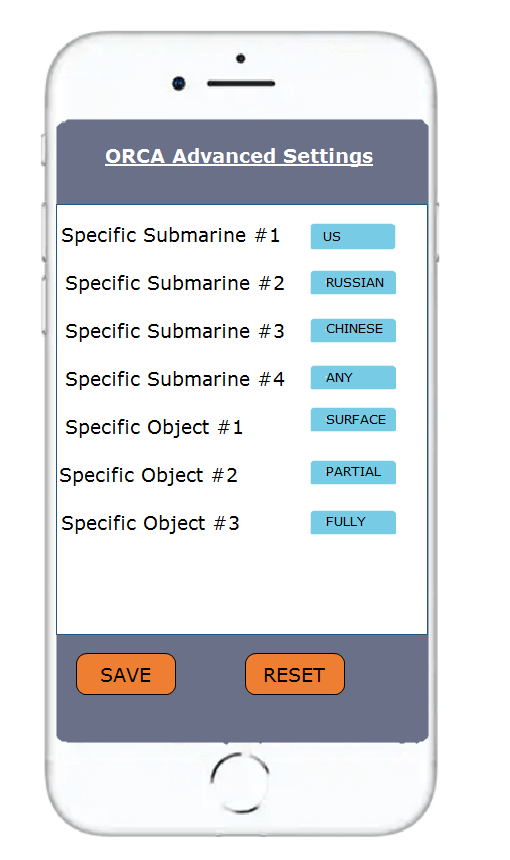The height and width of the screenshot is (860, 510).
Task: Click the orange RESET button
Action: 295,674
